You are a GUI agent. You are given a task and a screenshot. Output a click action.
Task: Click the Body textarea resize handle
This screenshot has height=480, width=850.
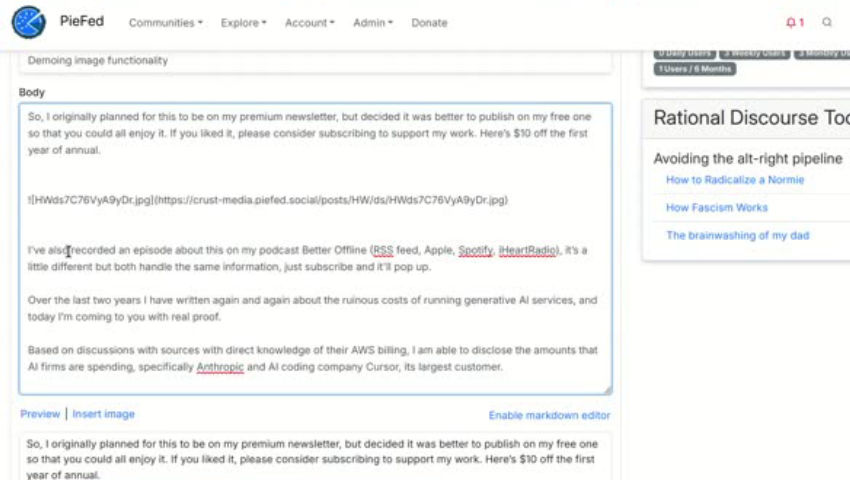point(606,389)
